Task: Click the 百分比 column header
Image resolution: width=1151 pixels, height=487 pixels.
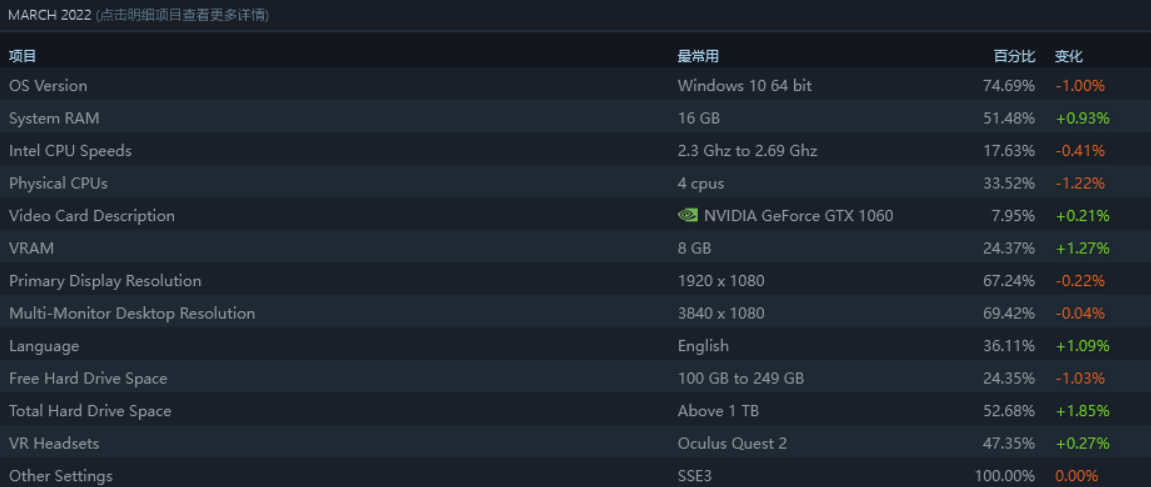Action: tap(1014, 56)
